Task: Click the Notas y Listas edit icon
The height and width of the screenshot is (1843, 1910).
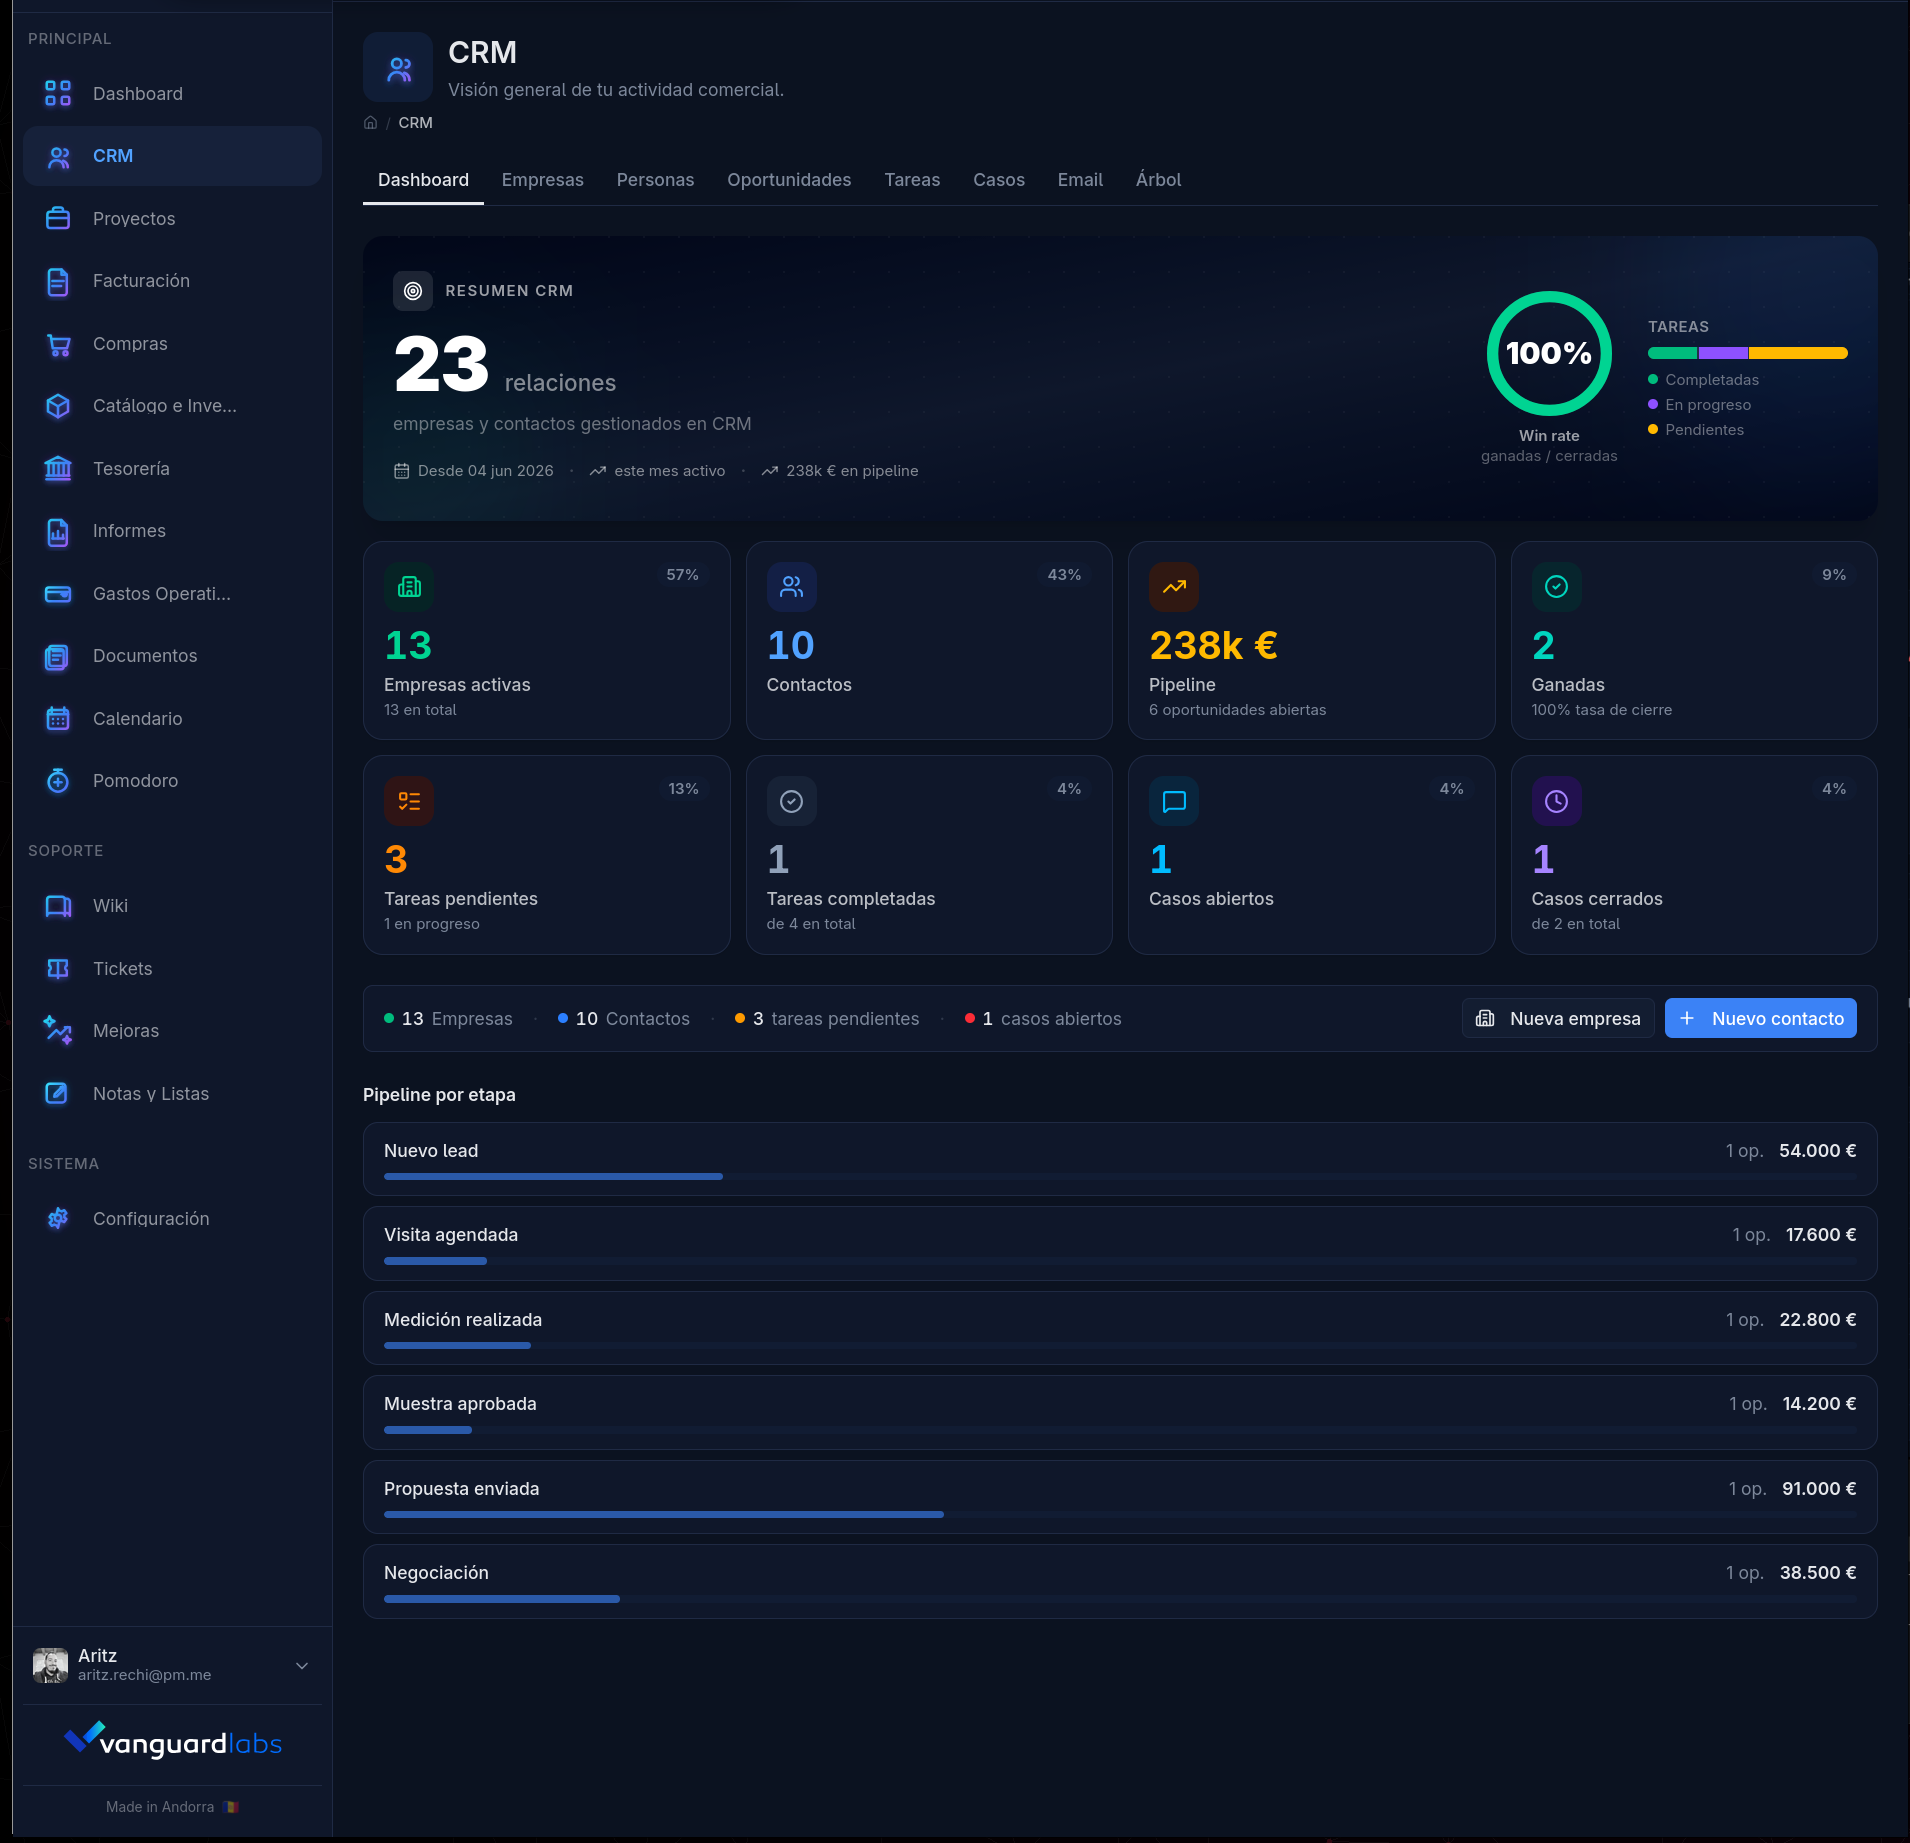Action: tap(58, 1094)
